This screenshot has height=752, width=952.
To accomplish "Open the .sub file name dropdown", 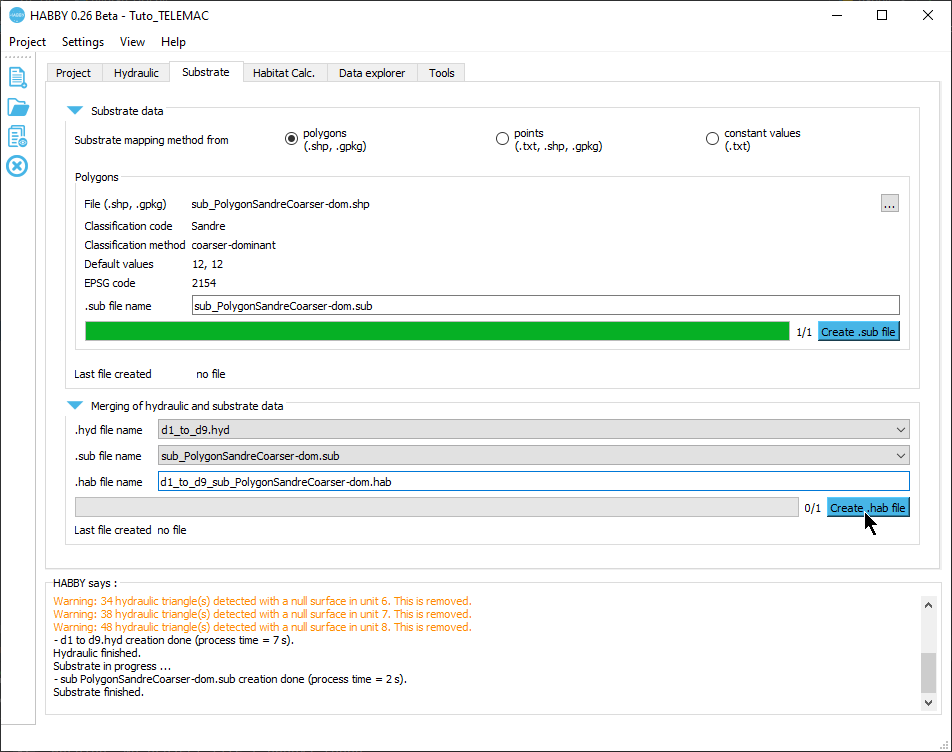I will click(533, 456).
